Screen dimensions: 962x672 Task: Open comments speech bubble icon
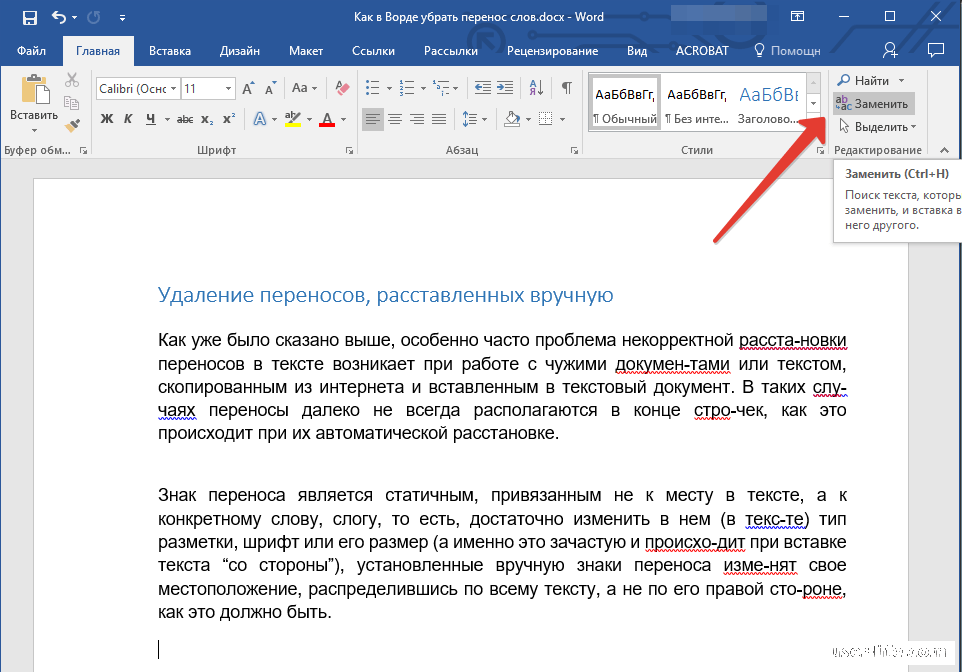pos(936,50)
